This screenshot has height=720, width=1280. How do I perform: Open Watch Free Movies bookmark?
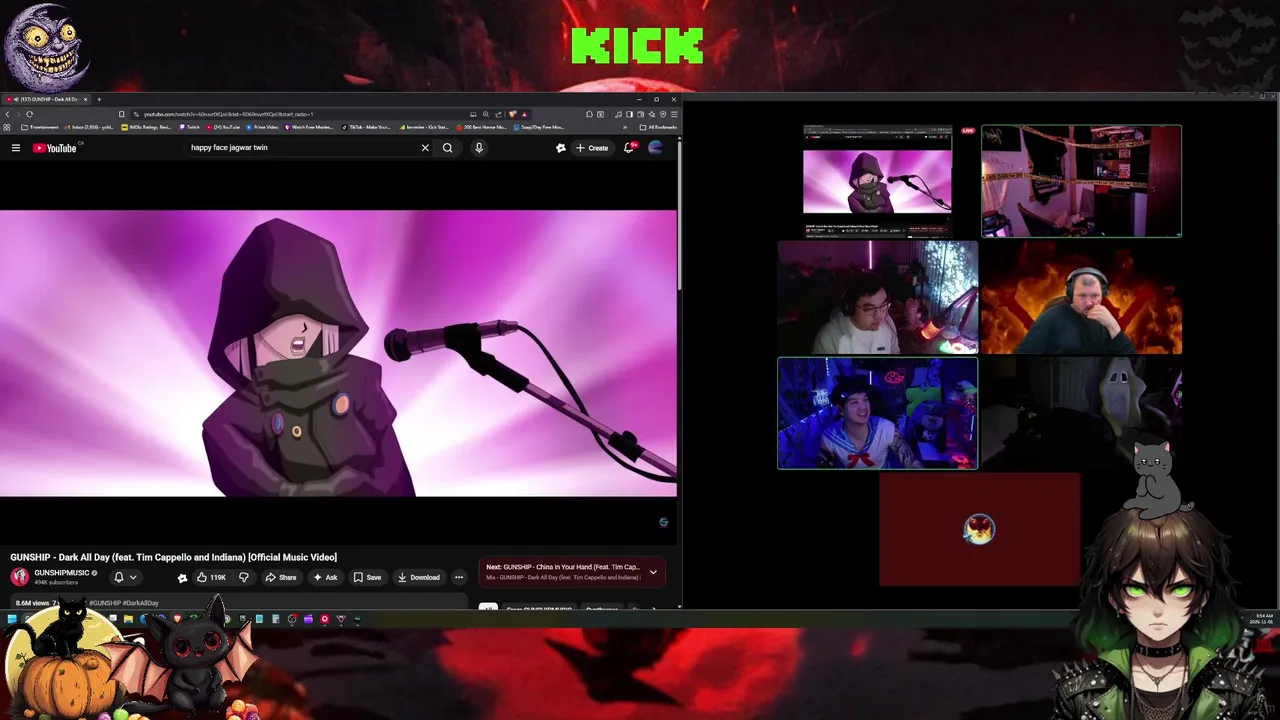coord(310,127)
